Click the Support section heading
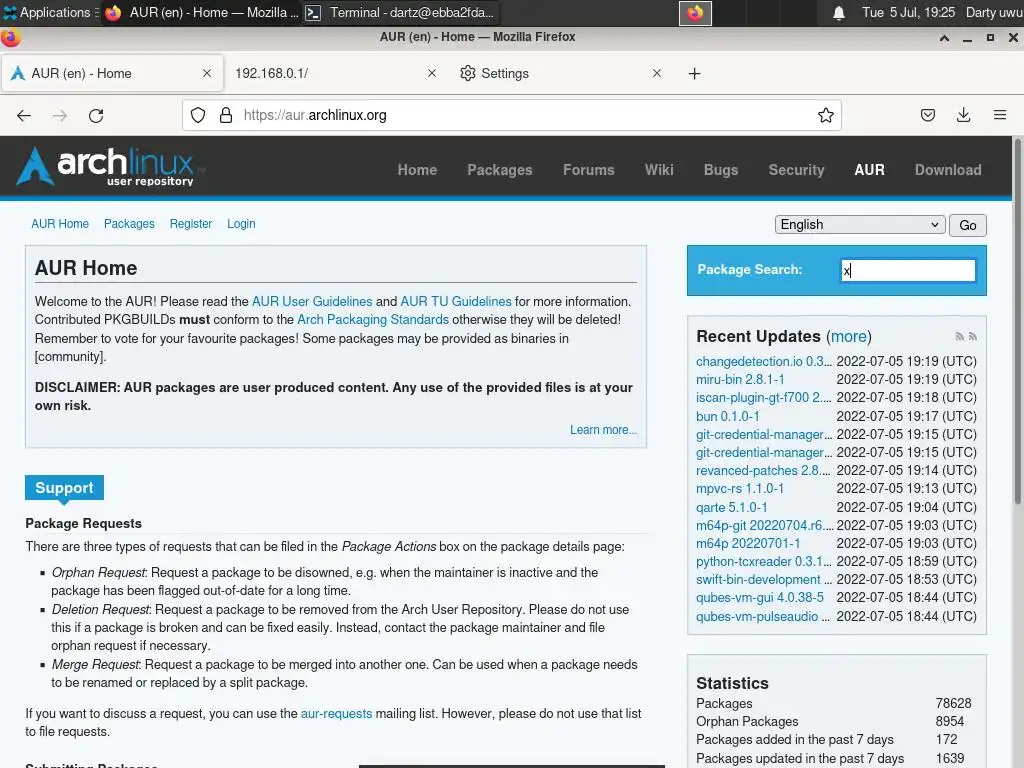The width and height of the screenshot is (1024, 768). click(64, 488)
